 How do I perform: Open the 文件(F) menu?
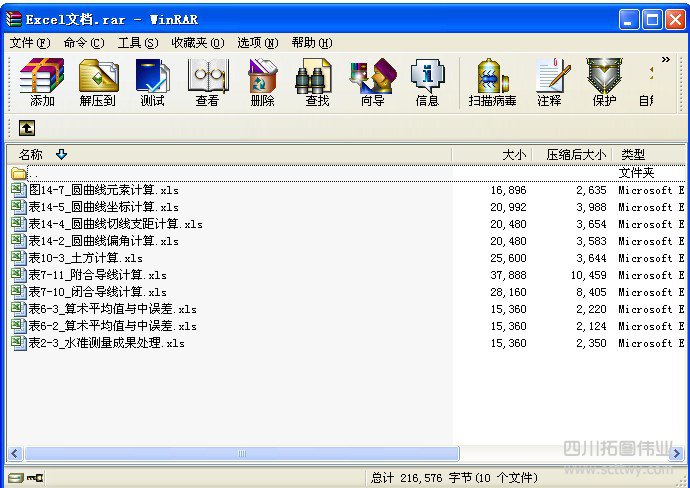coord(30,43)
